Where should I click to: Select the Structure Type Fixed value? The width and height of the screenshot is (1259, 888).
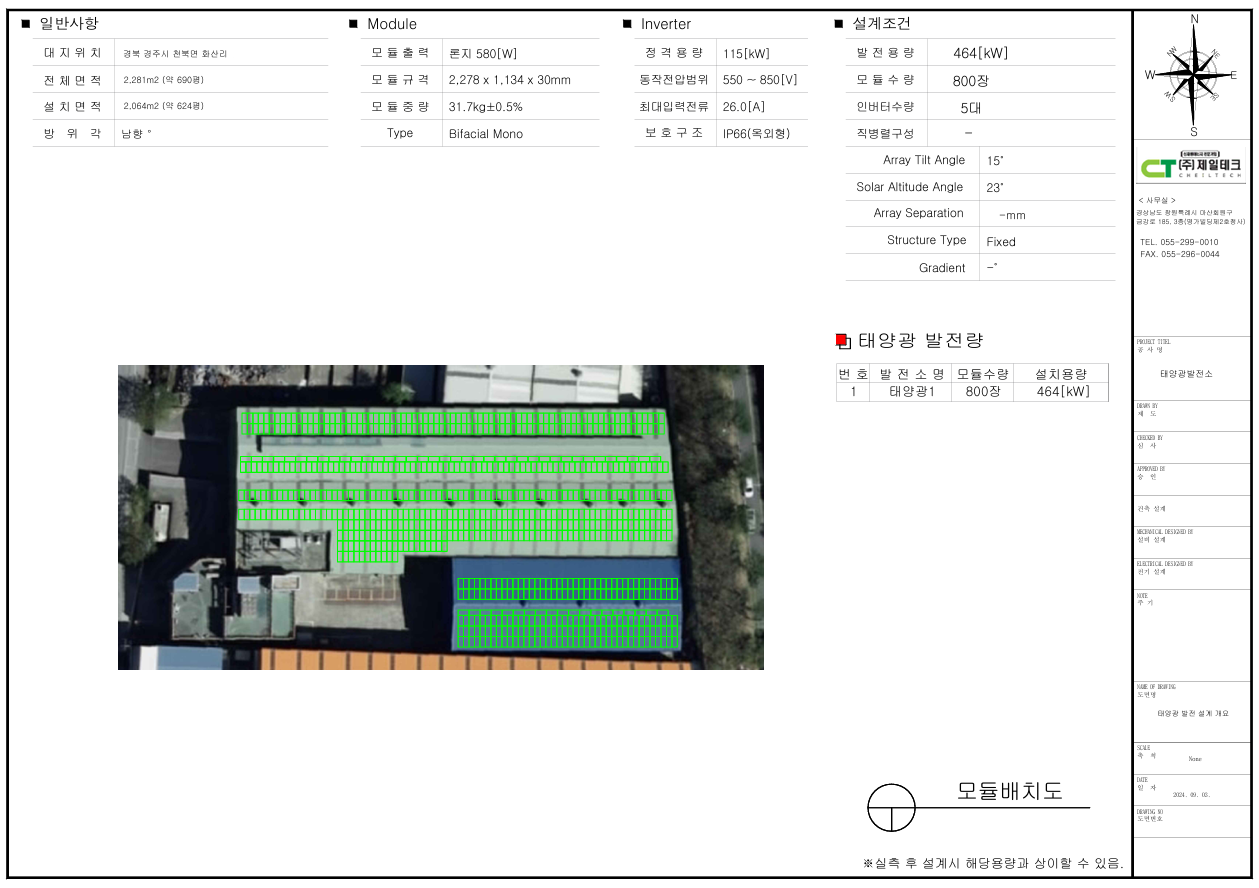click(1000, 242)
